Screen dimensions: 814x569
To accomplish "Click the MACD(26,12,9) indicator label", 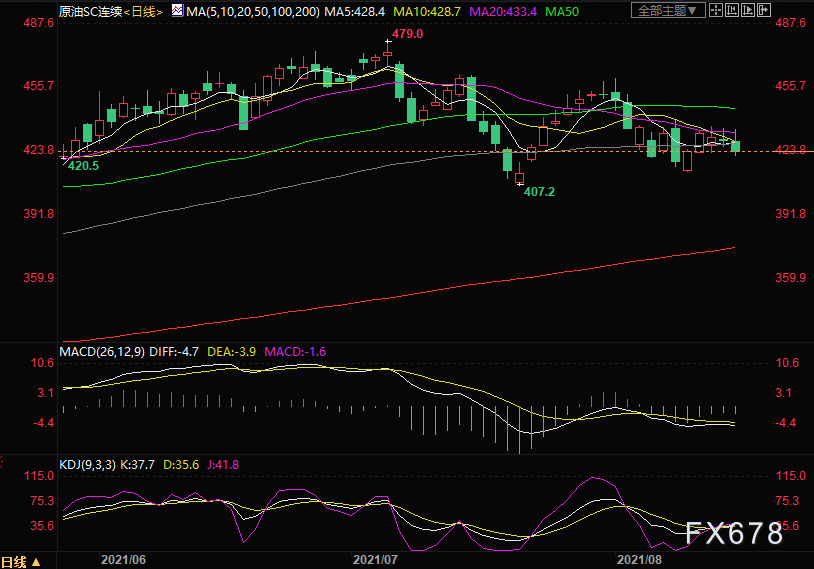I will 102,351.
